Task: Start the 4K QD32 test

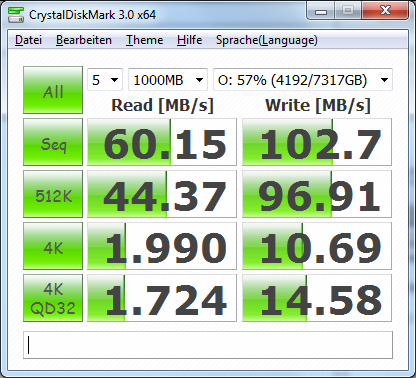Action: coord(53,298)
